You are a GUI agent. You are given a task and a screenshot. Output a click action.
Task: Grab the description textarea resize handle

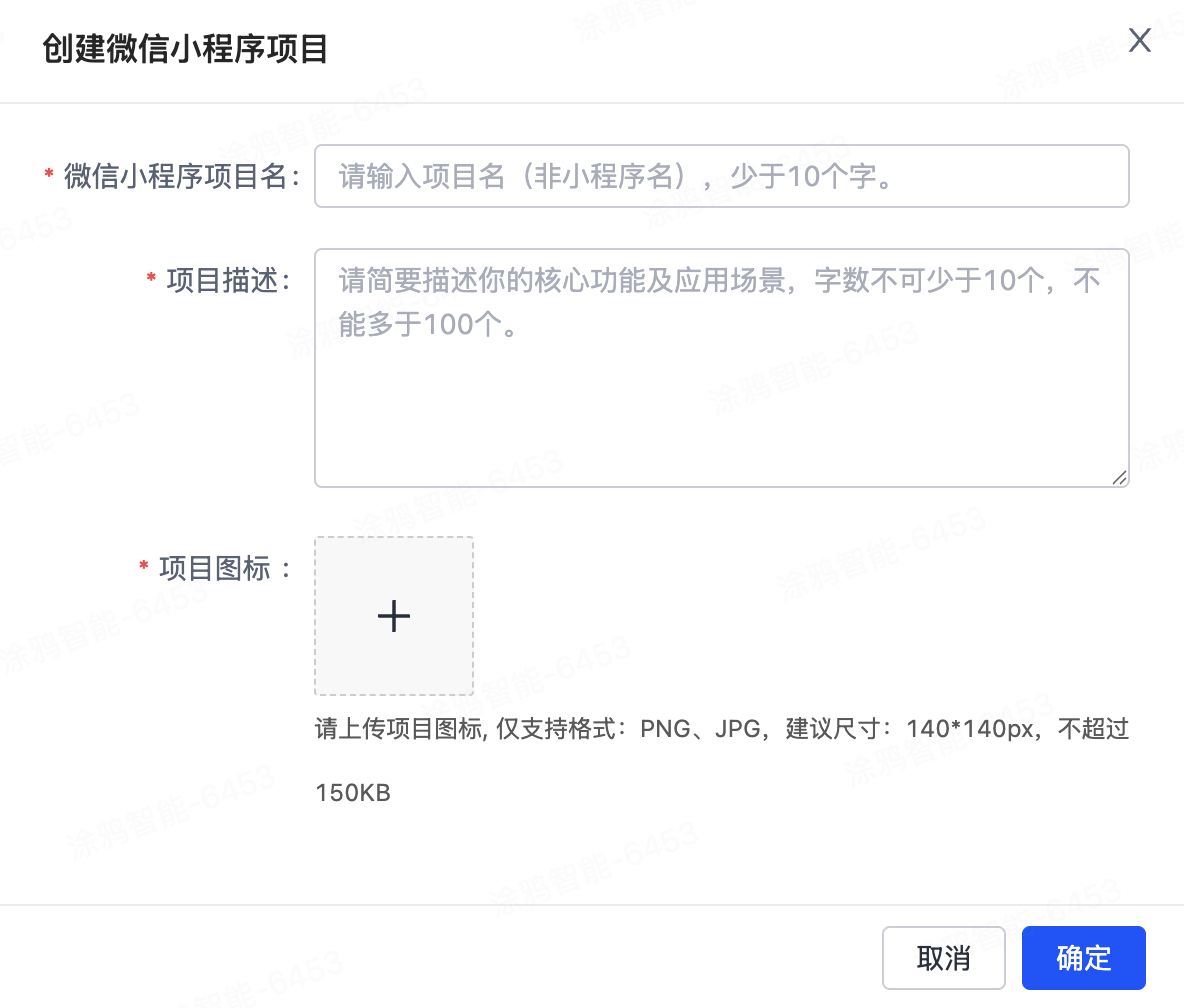pyautogui.click(x=1119, y=477)
